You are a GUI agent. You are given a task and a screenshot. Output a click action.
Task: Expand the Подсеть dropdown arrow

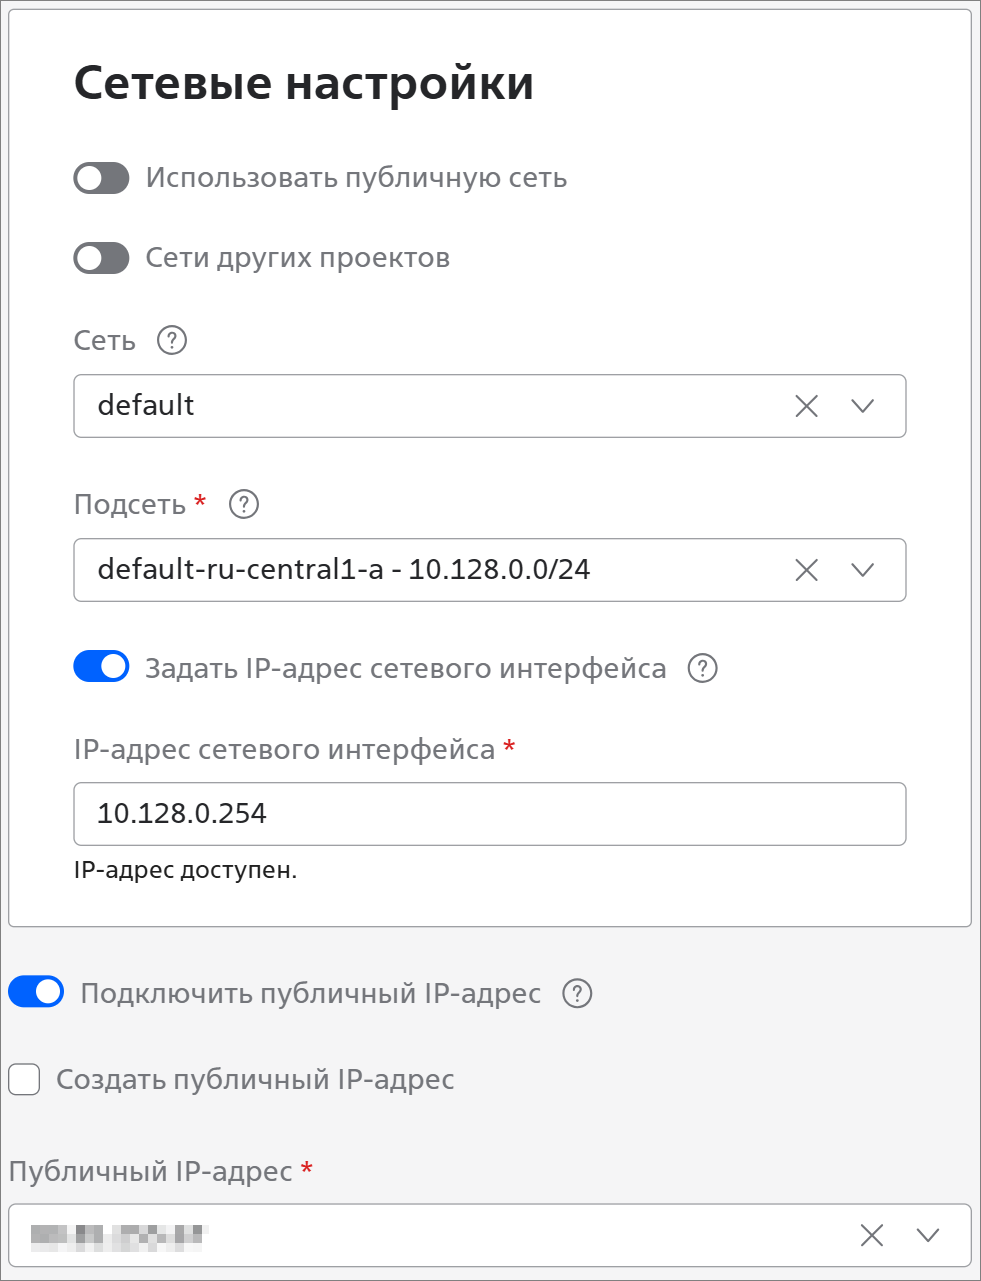tap(862, 570)
